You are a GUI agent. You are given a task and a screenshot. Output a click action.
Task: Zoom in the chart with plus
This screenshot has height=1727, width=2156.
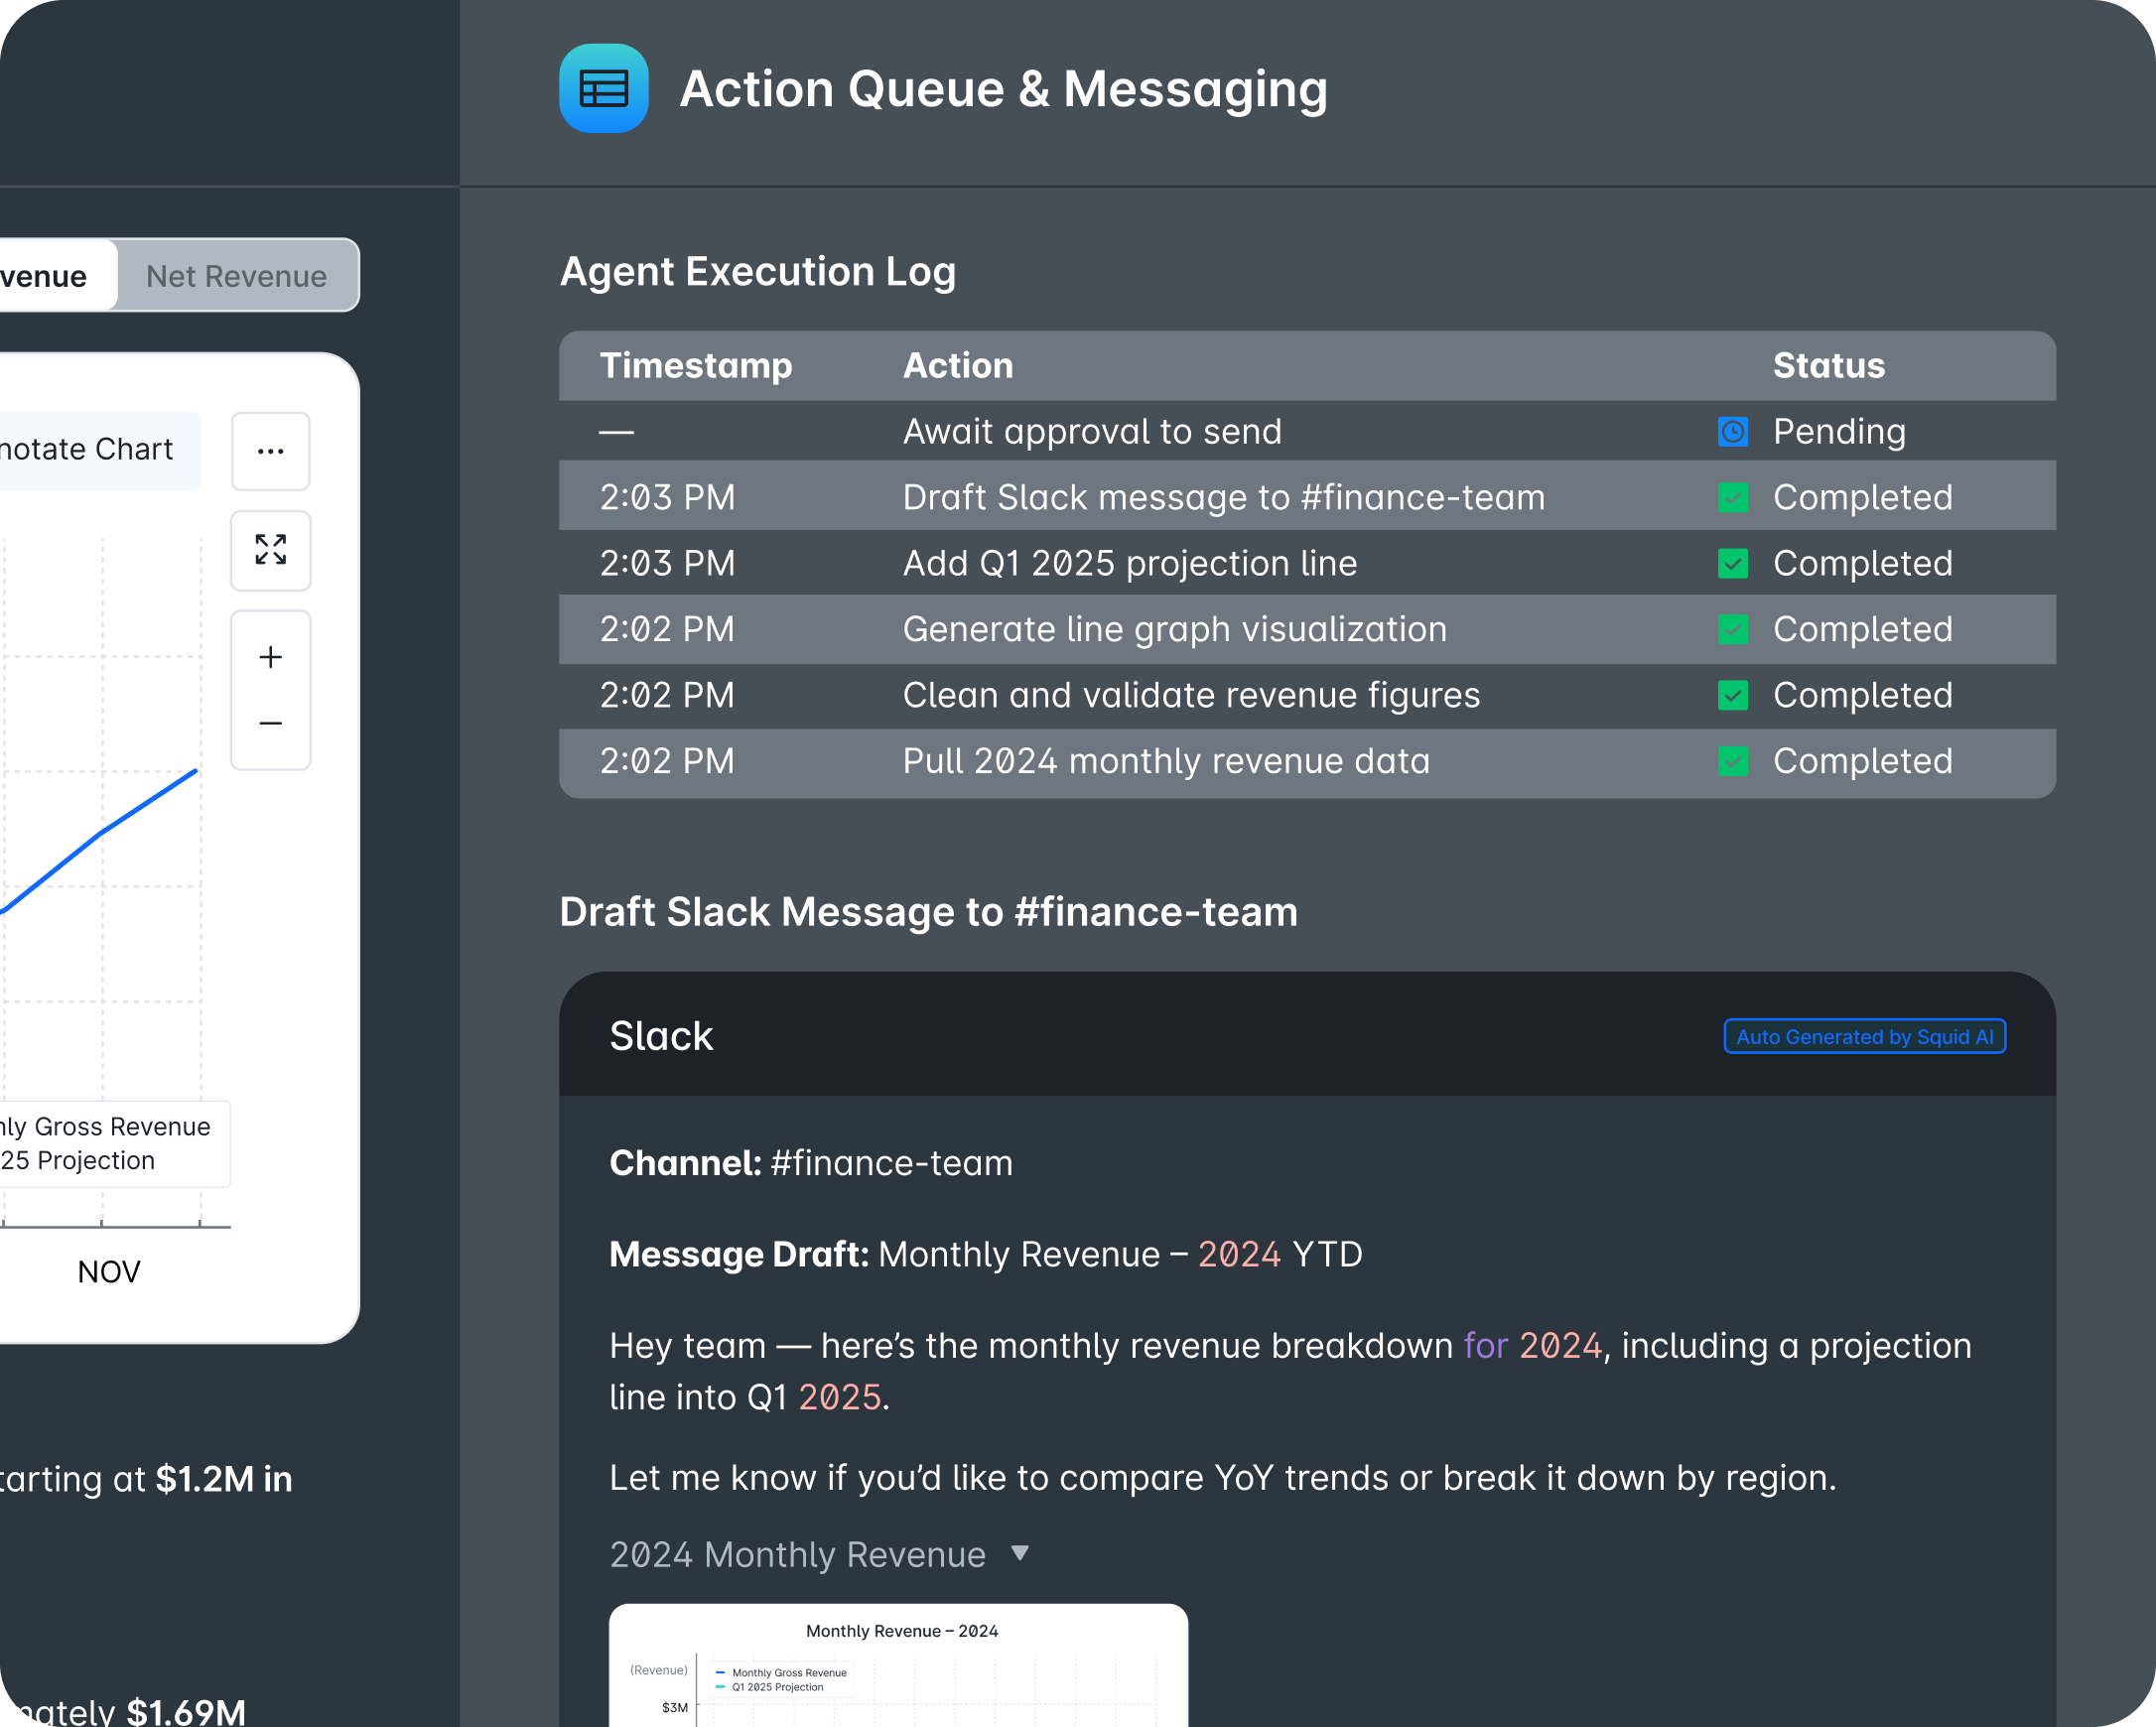coord(270,657)
